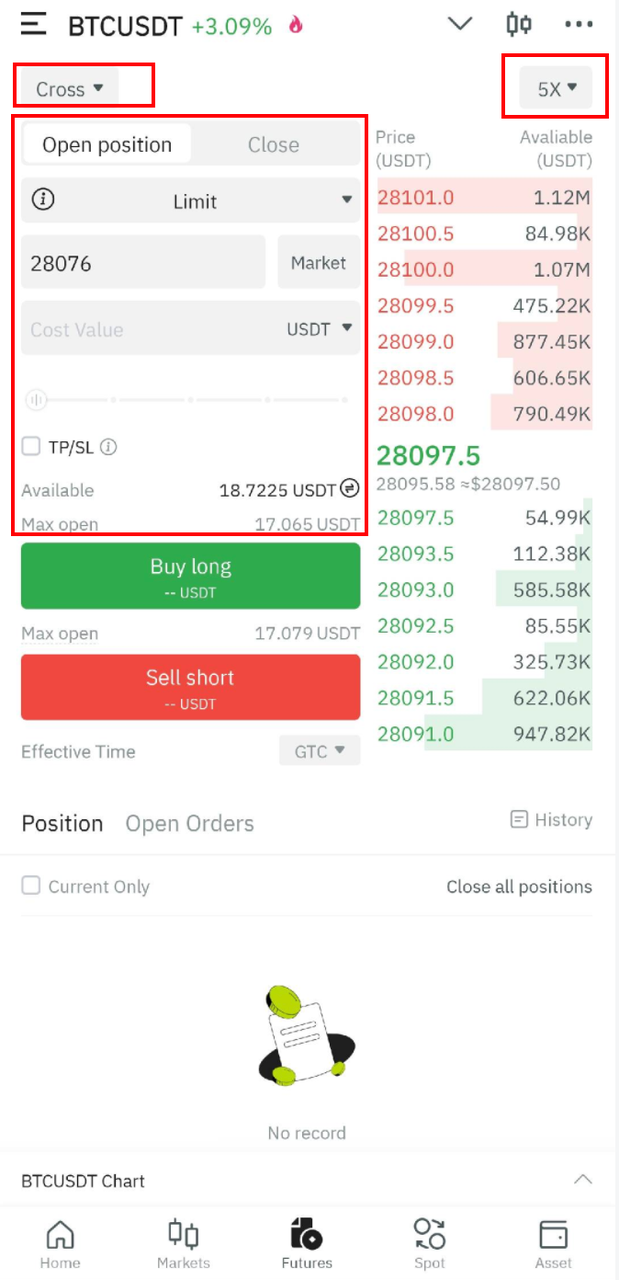Screen dimensions: 619x1280
Task: Switch to the Open Orders tab
Action: click(x=189, y=824)
